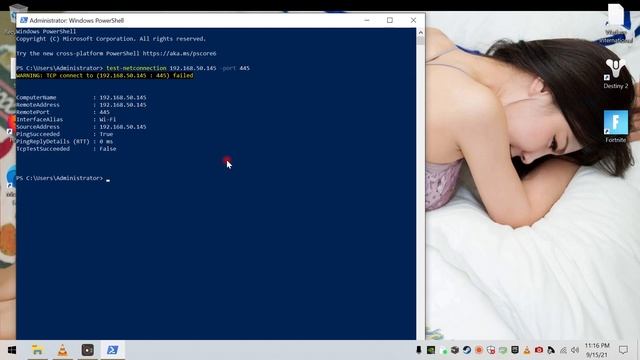Viewport: 640px width, 360px height.
Task: Click the PingReplyDetails (RTT) row
Action: (64, 142)
